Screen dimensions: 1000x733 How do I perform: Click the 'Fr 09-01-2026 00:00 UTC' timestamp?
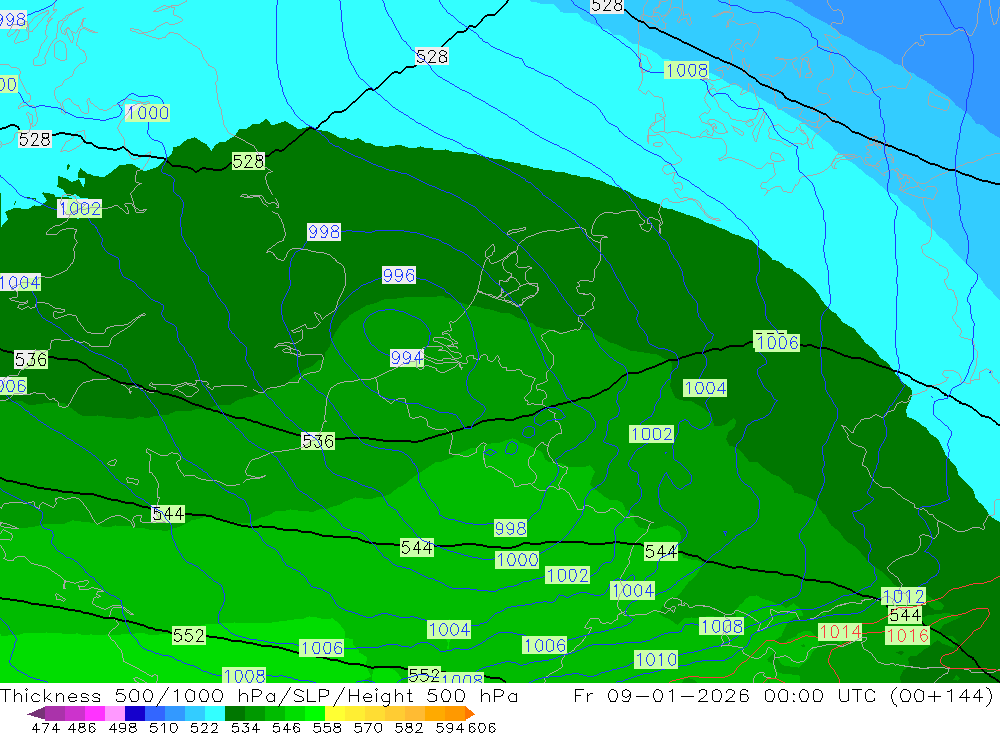pos(727,695)
